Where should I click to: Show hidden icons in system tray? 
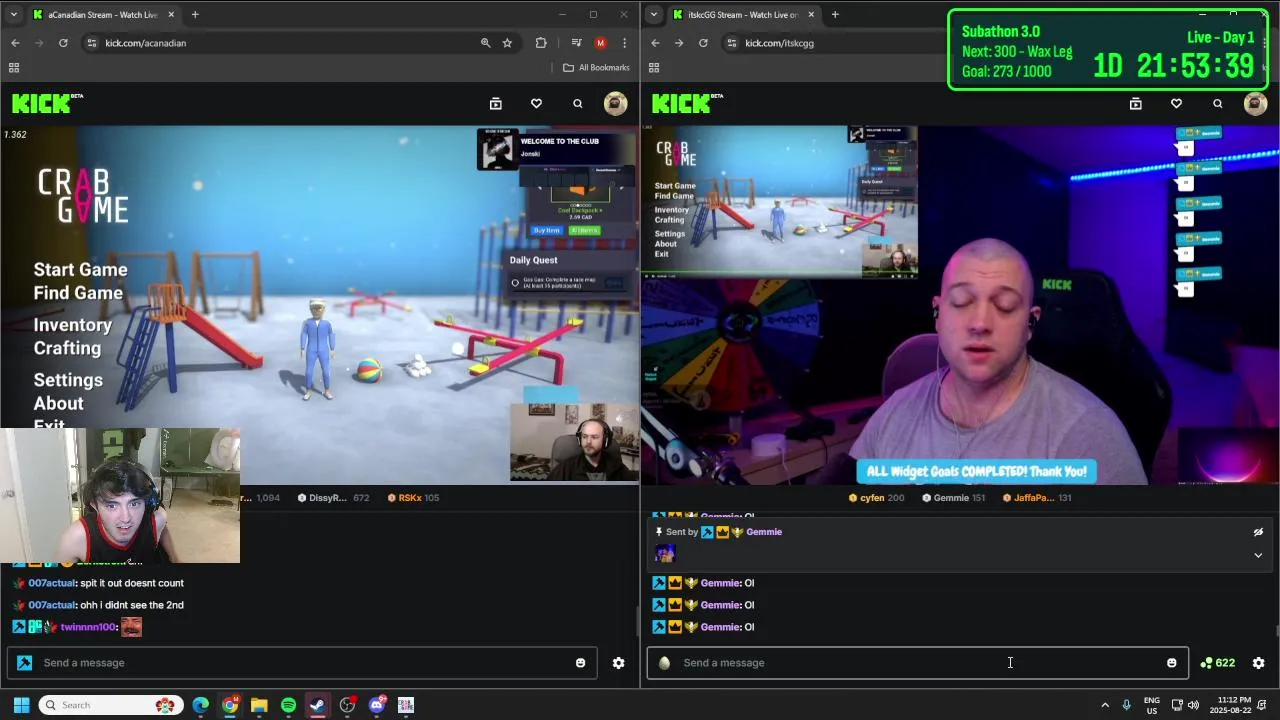coord(1105,705)
